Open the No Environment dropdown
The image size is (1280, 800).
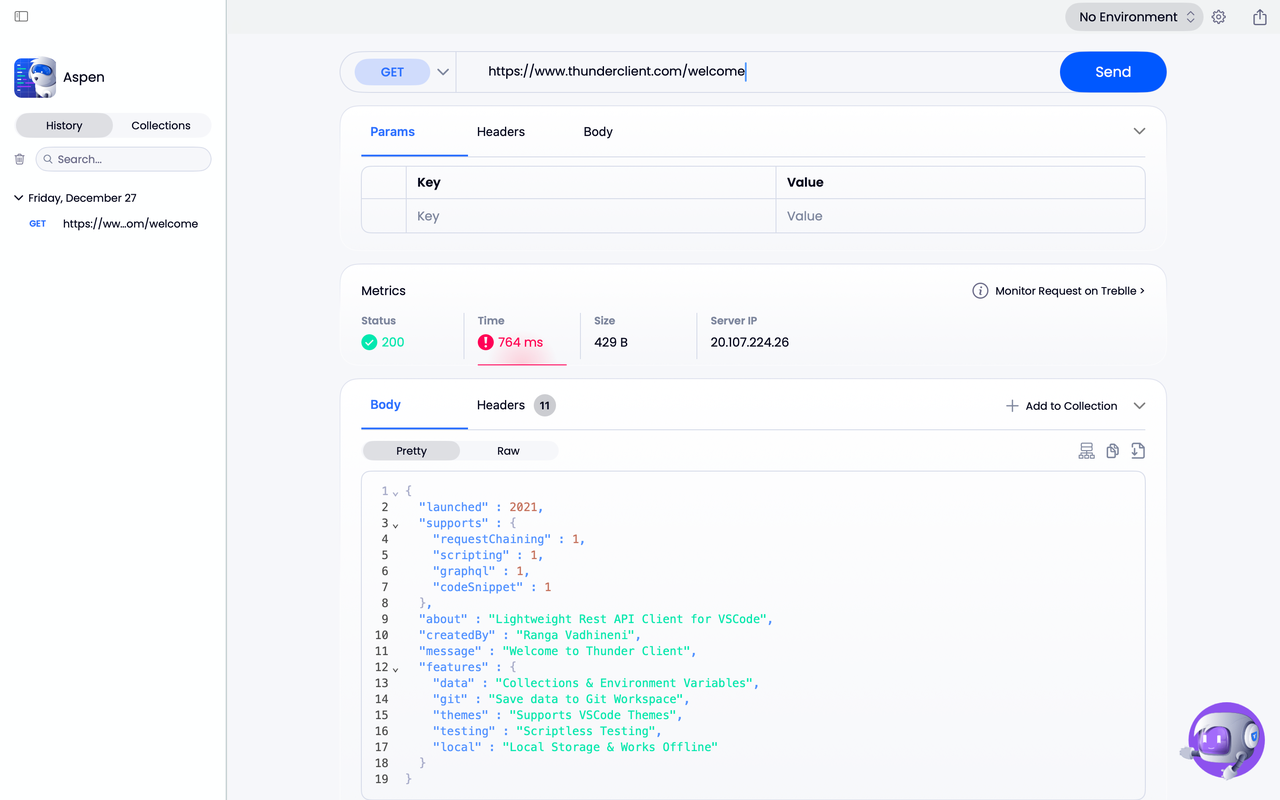pyautogui.click(x=1134, y=17)
